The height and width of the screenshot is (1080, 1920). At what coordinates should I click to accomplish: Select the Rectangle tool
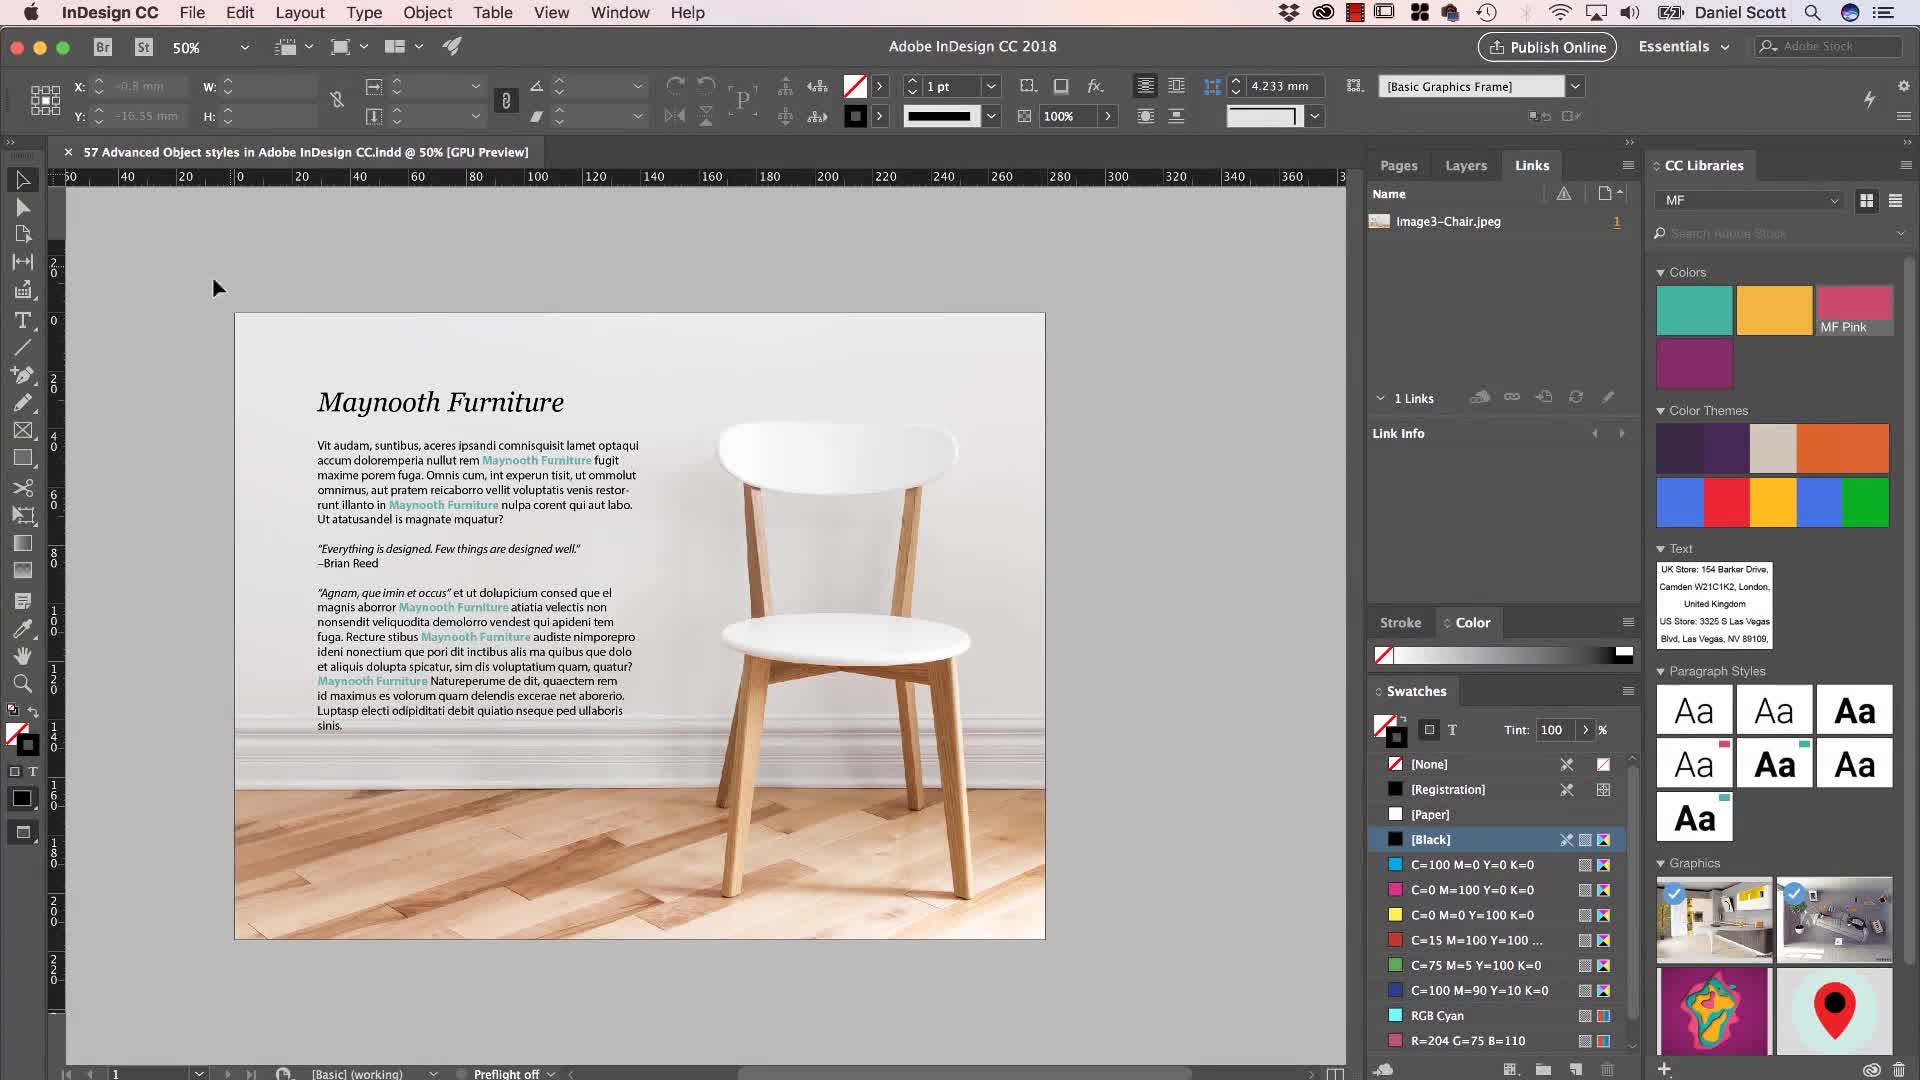23,458
